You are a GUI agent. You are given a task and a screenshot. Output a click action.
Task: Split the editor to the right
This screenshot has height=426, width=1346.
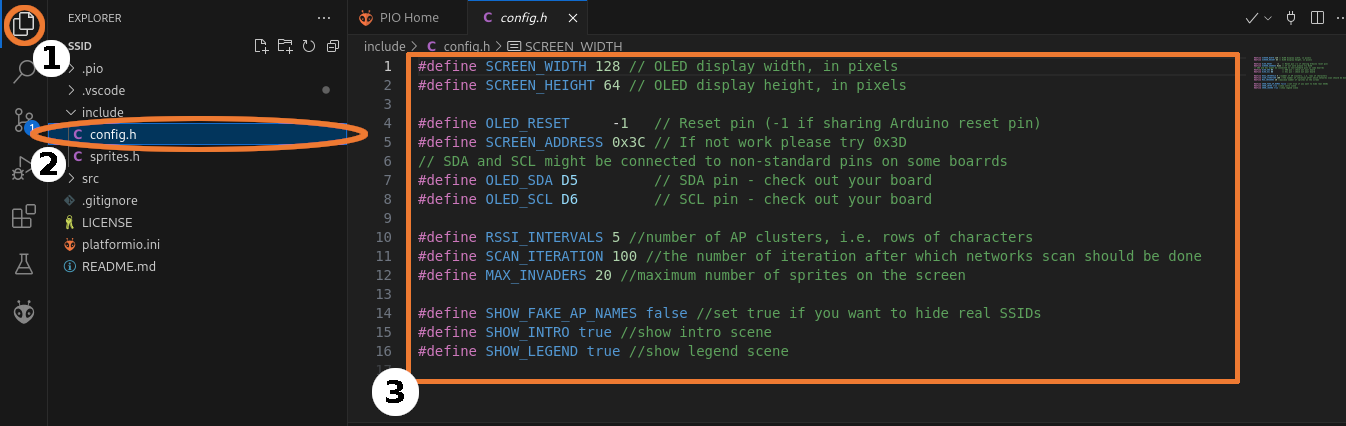tap(1317, 18)
